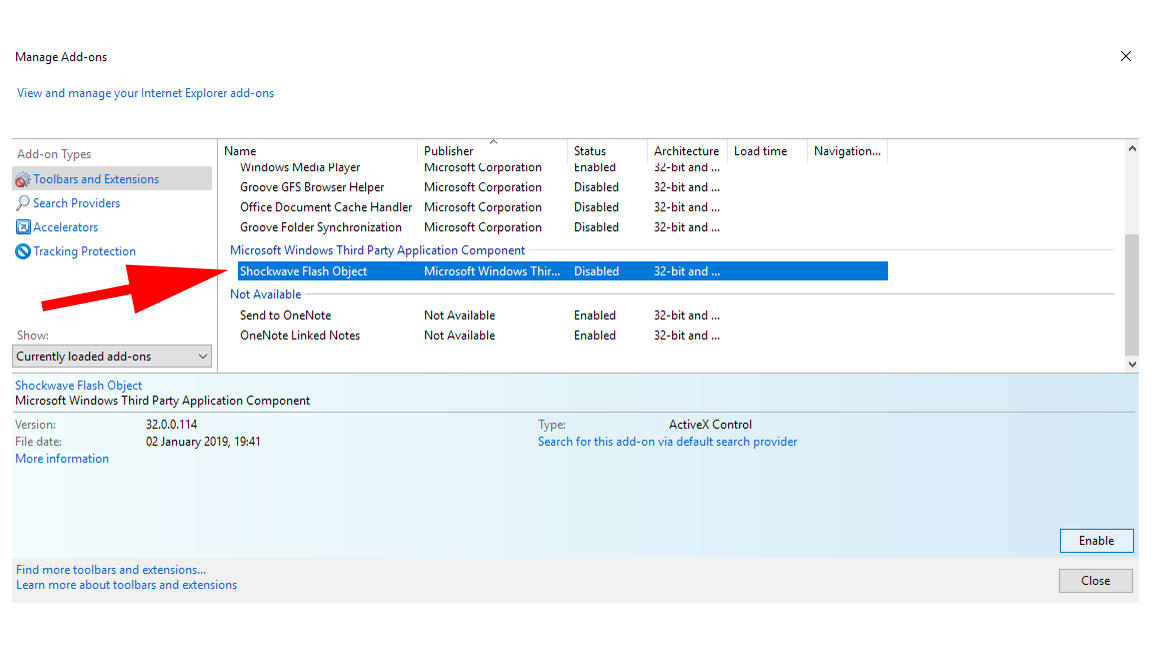Click the Search Providers magnifier icon
This screenshot has height=649, width=1153.
(23, 203)
